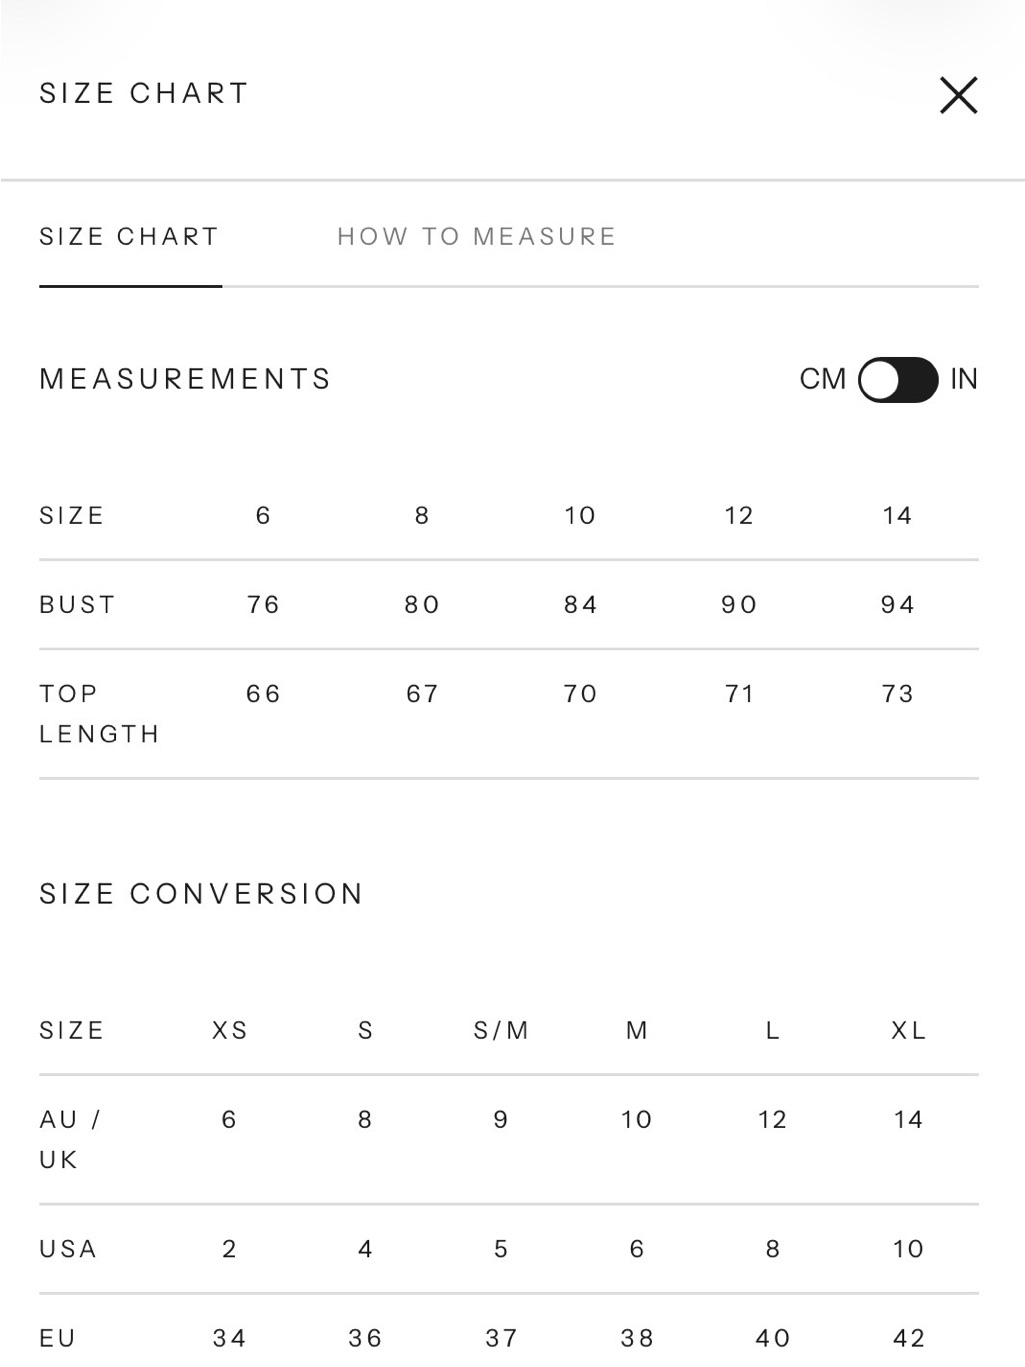Switch to the How To Measure tab
This screenshot has height=1367, width=1025.
476,237
